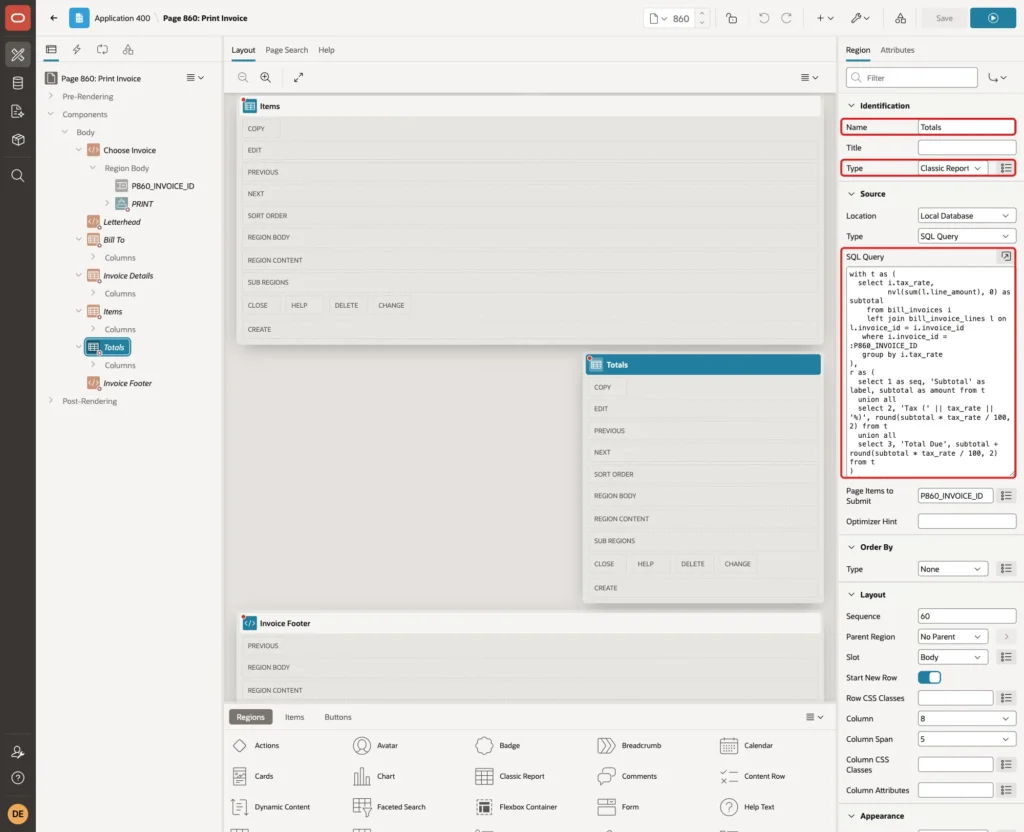
Task: Open the search magnifier in the sidebar
Action: (18, 176)
